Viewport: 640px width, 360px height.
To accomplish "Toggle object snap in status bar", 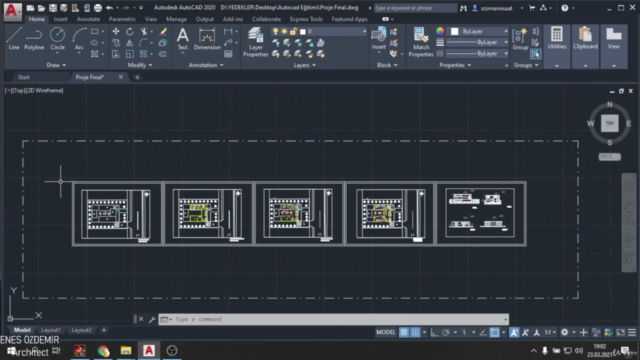I will (494, 332).
